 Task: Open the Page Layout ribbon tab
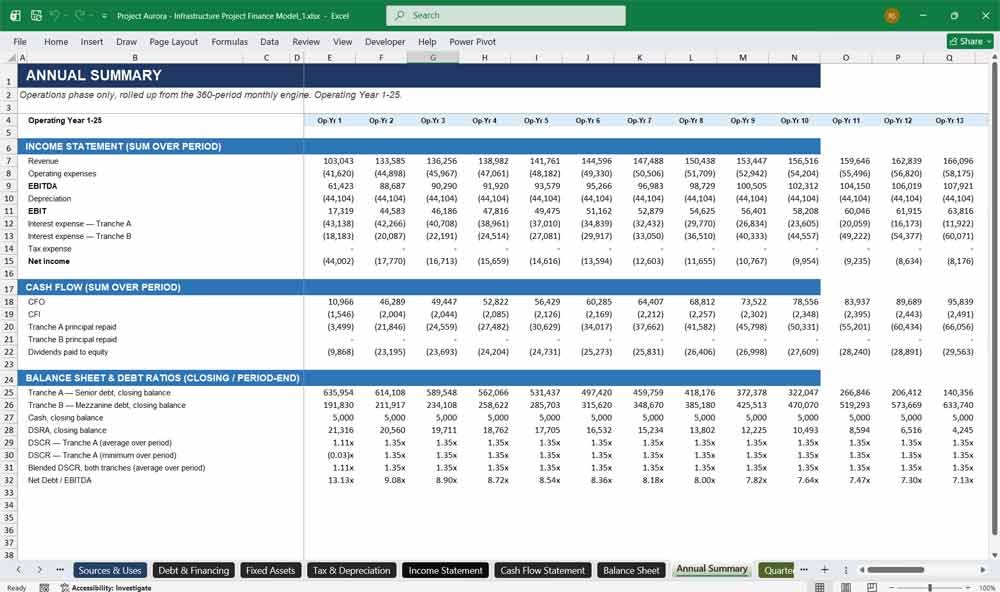coord(173,41)
